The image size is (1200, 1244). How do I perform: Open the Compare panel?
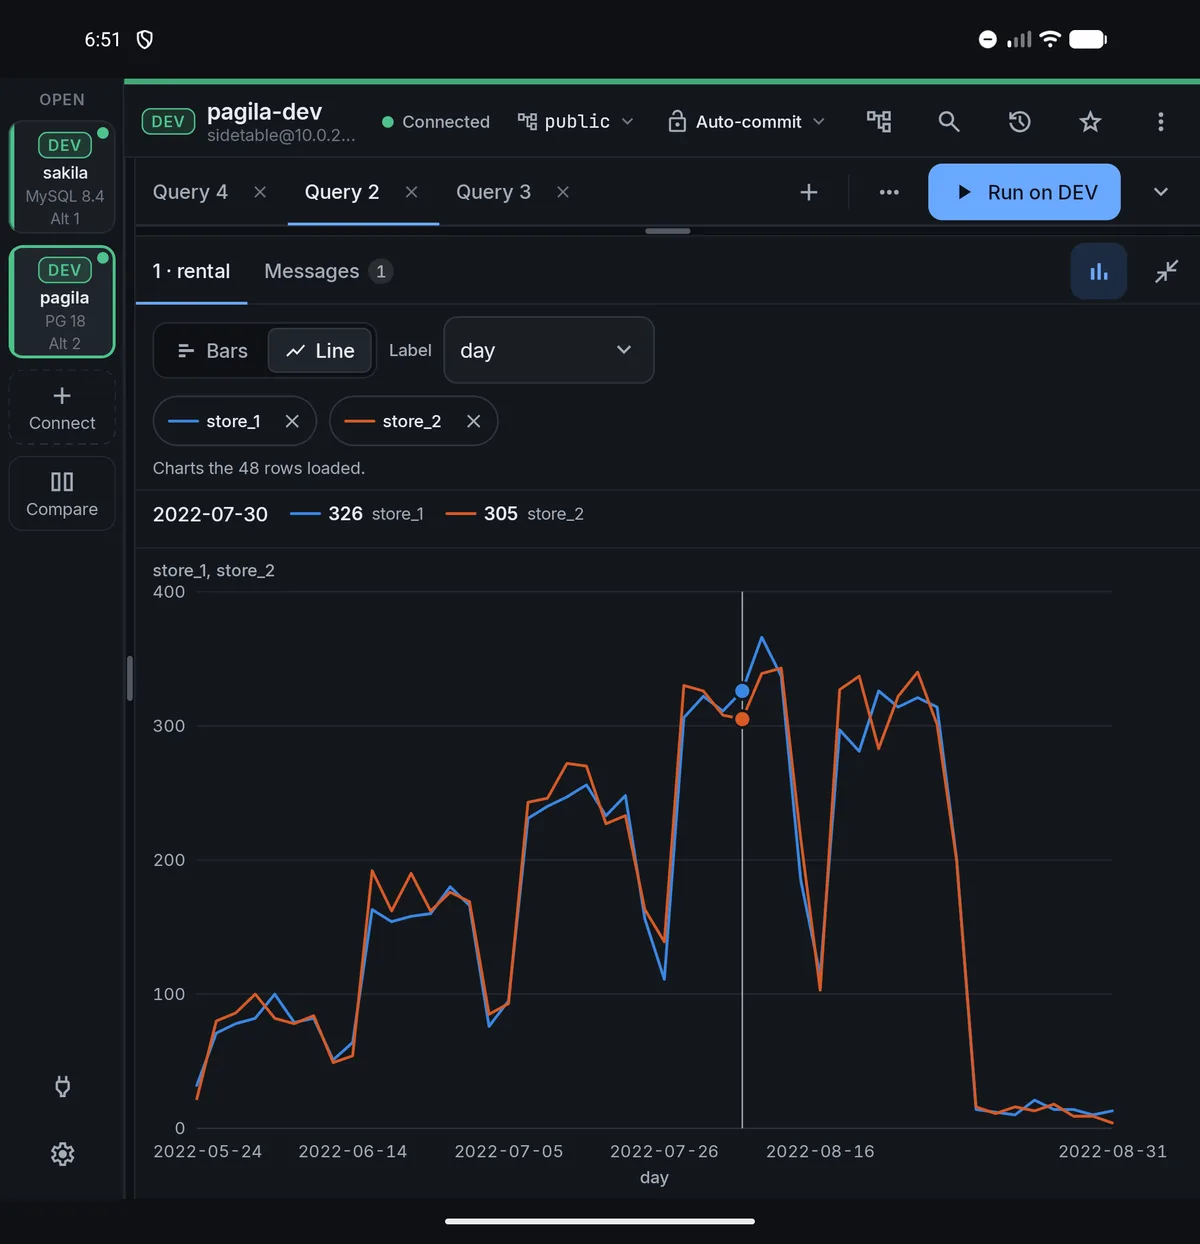coord(62,494)
